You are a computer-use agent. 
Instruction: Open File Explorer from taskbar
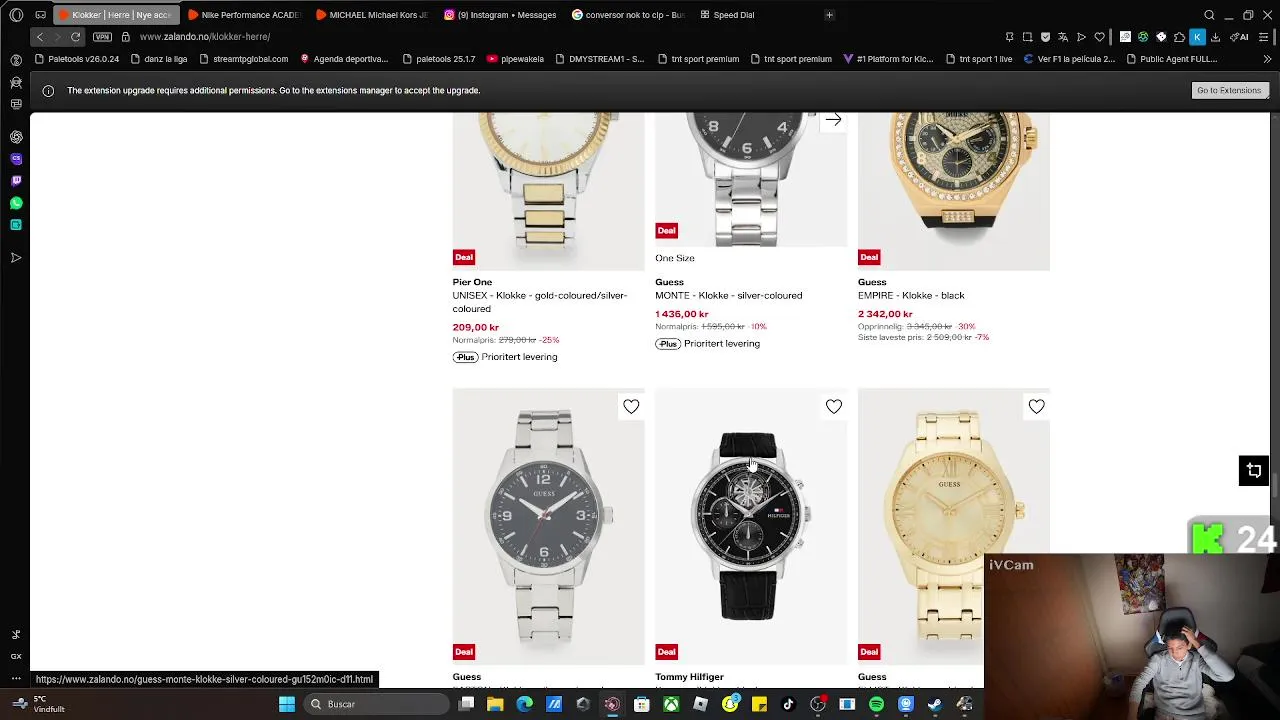tap(495, 704)
